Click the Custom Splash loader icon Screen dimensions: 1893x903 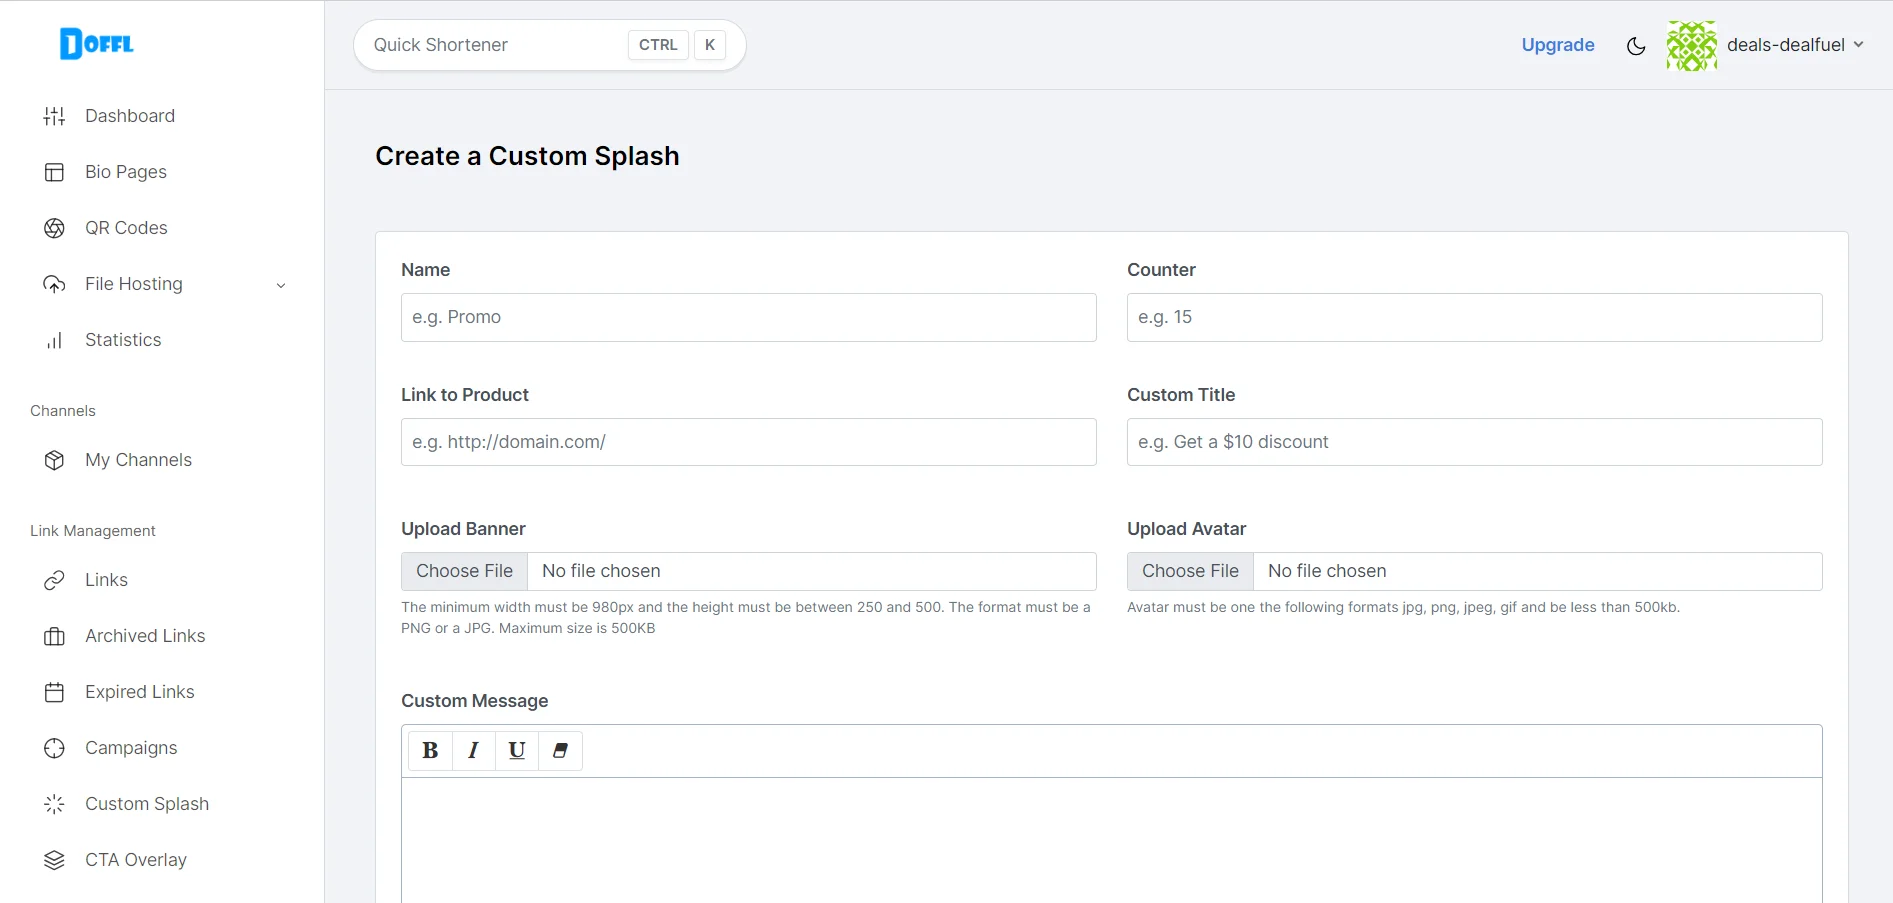click(x=54, y=804)
